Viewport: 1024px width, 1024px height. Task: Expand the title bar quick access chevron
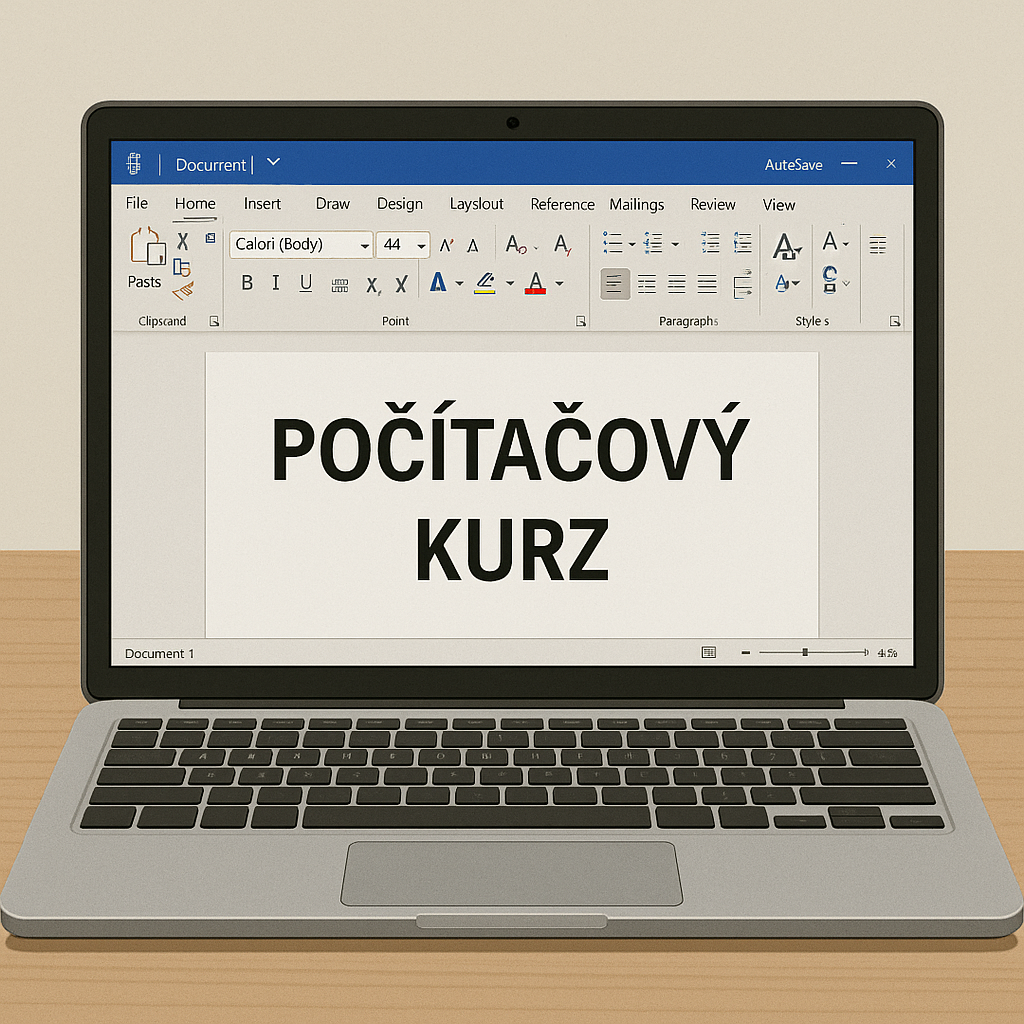274,163
